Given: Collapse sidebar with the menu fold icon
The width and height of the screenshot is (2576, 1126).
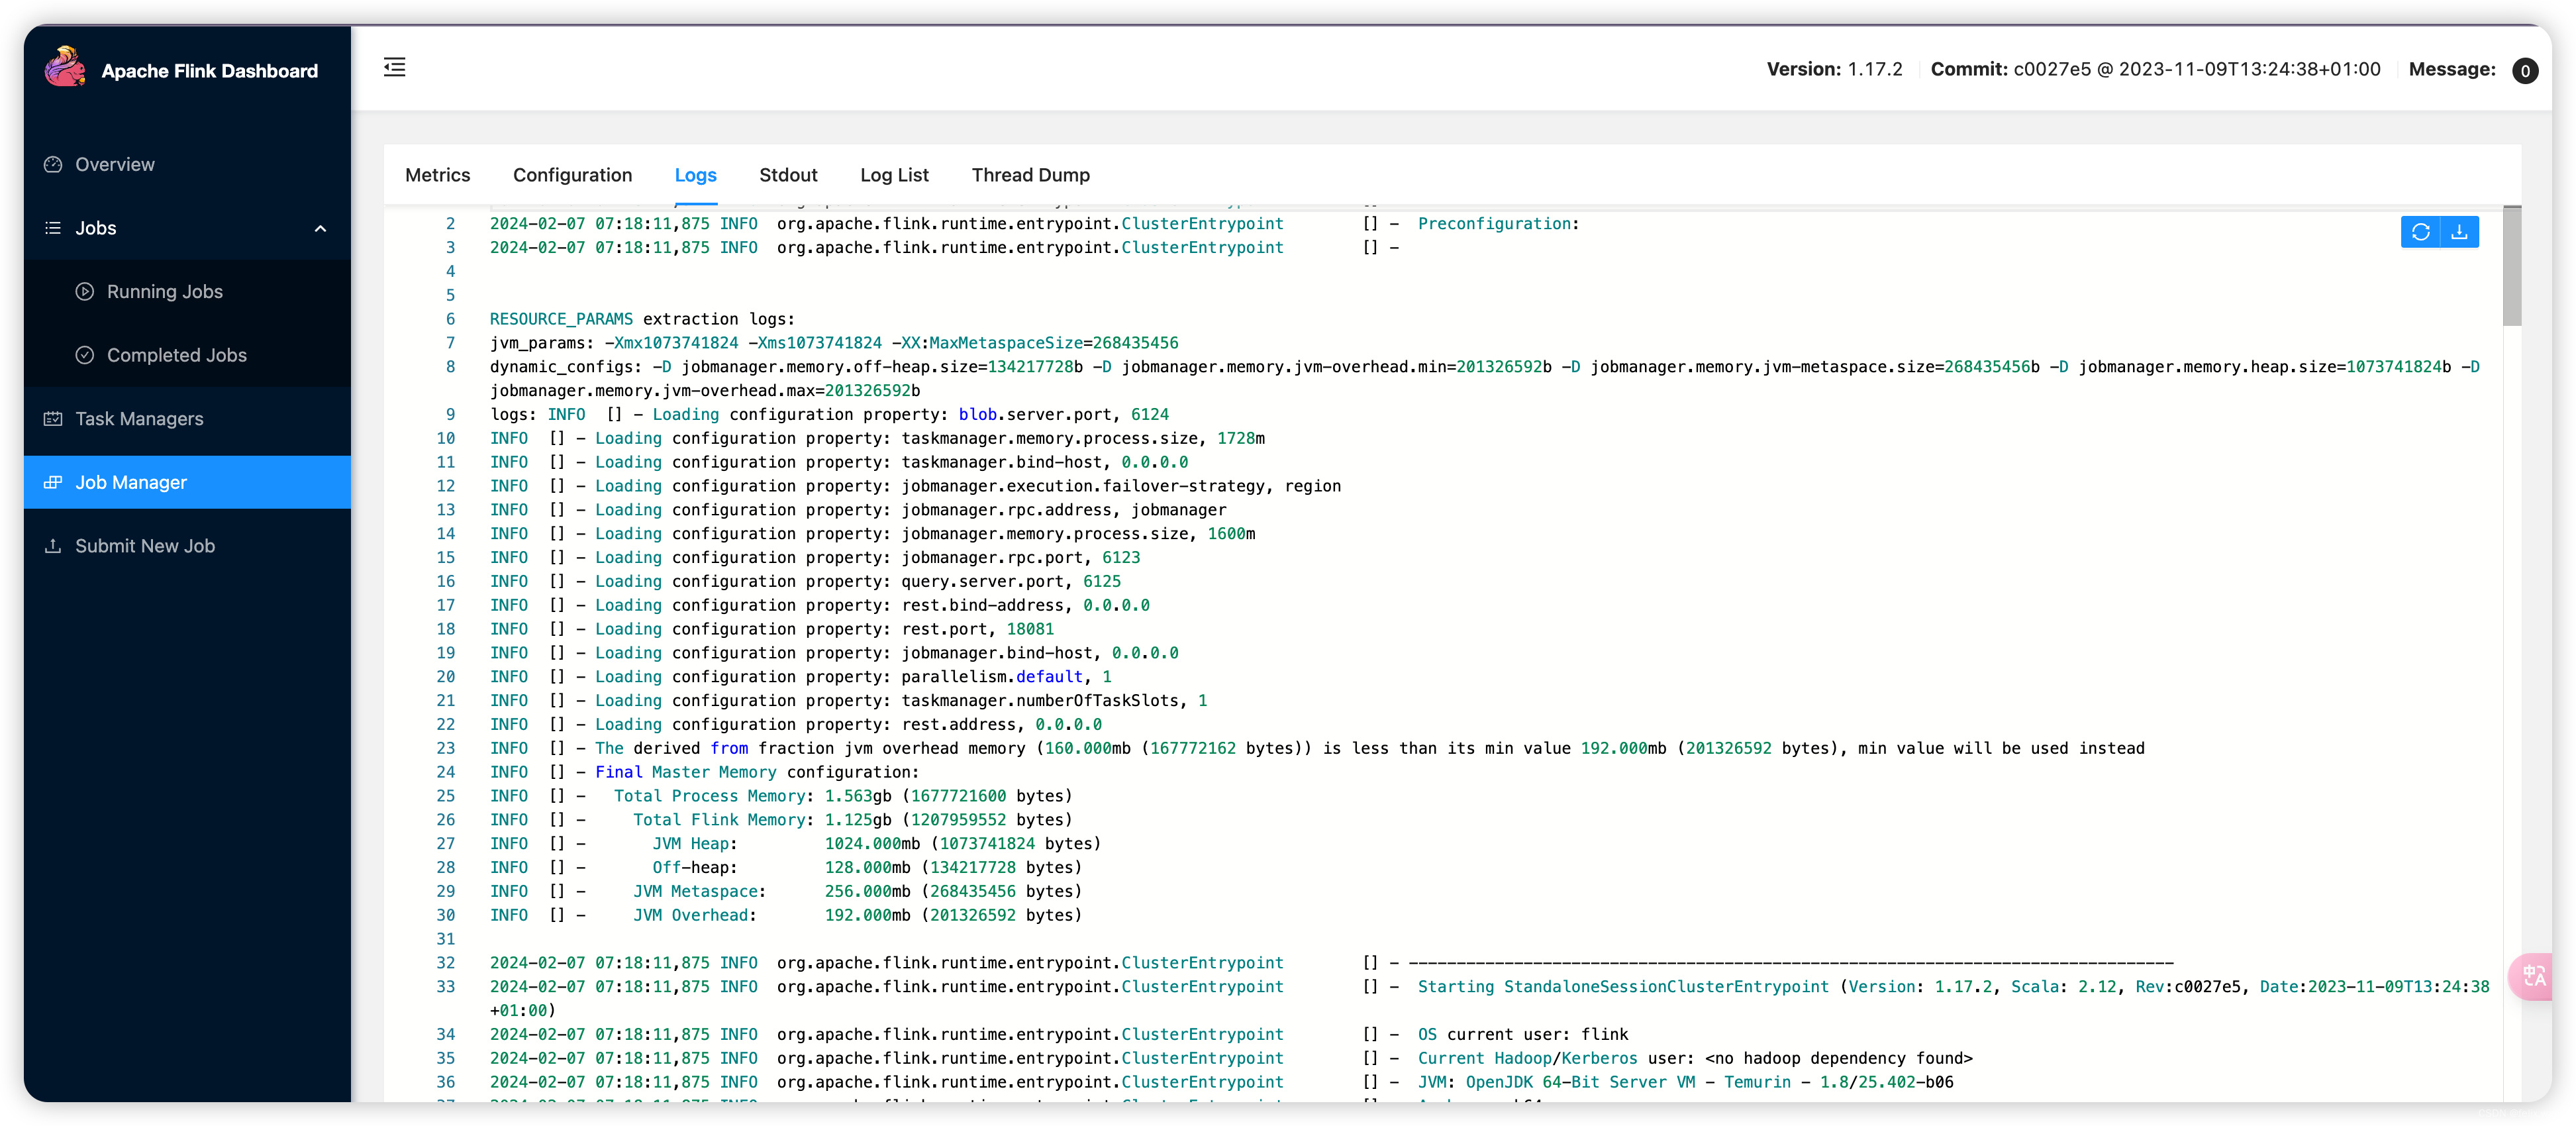Looking at the screenshot, I should tap(395, 67).
